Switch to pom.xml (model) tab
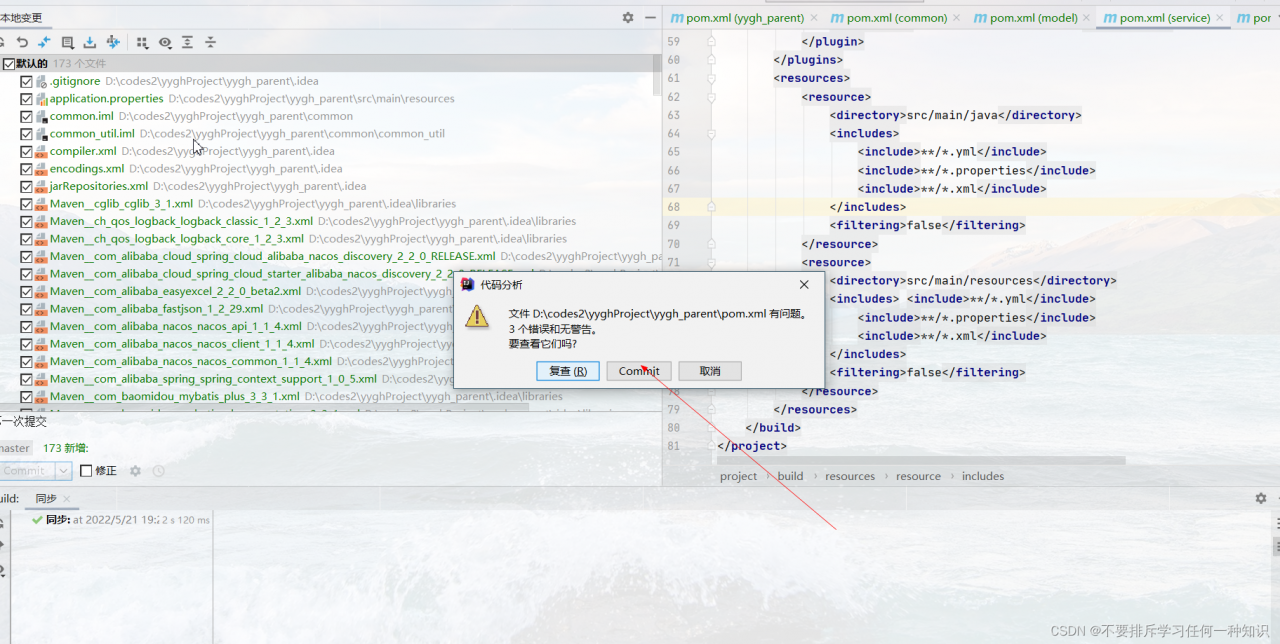The height and width of the screenshot is (644, 1280). (1024, 18)
